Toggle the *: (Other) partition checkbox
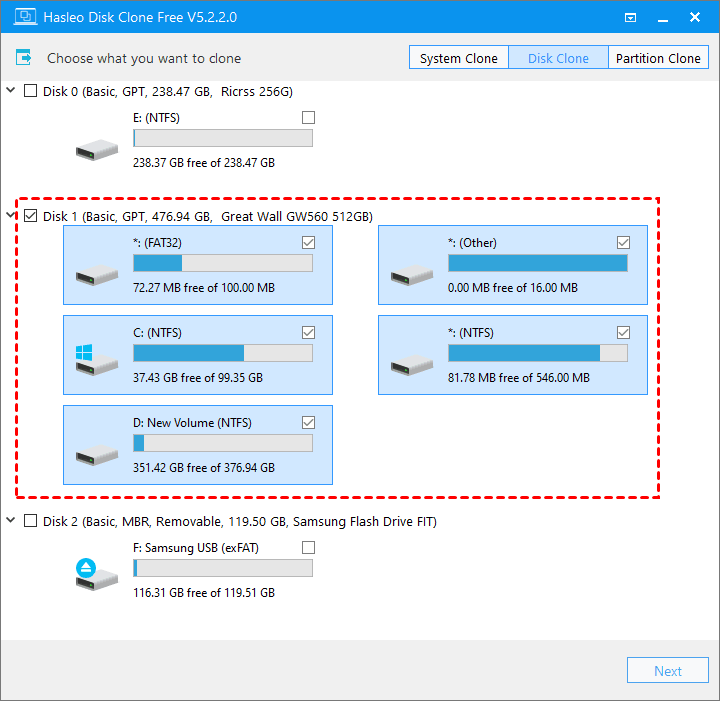The width and height of the screenshot is (720, 701). (623, 242)
